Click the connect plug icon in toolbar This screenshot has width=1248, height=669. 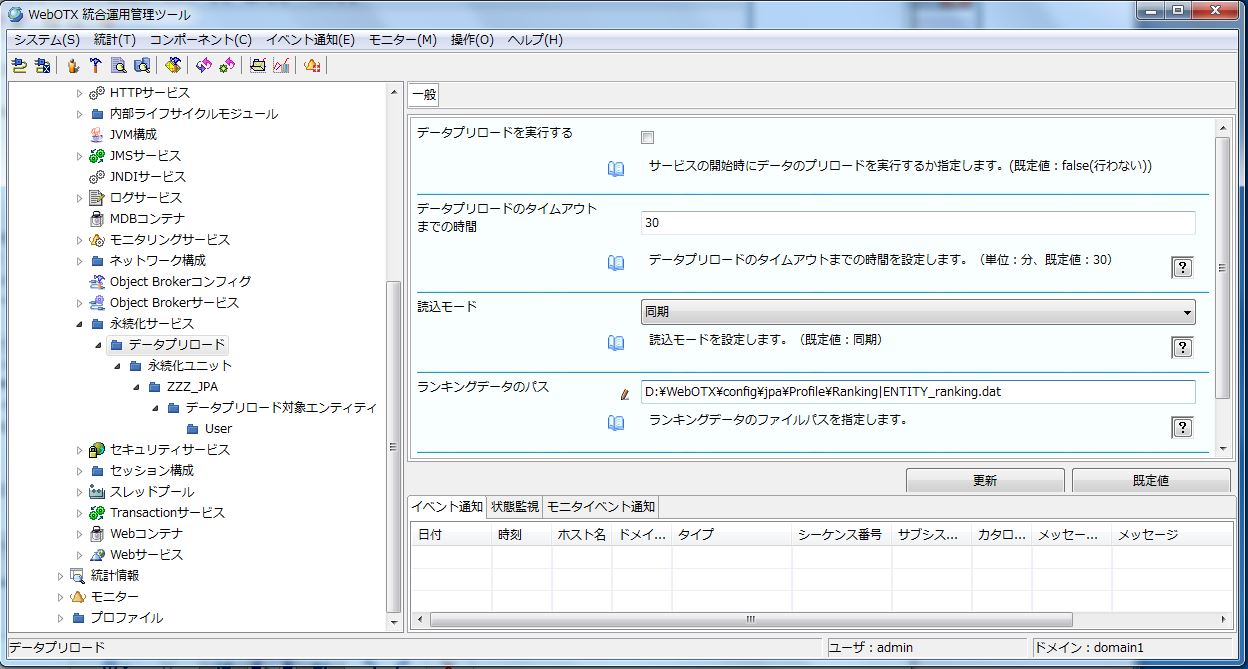(x=19, y=66)
